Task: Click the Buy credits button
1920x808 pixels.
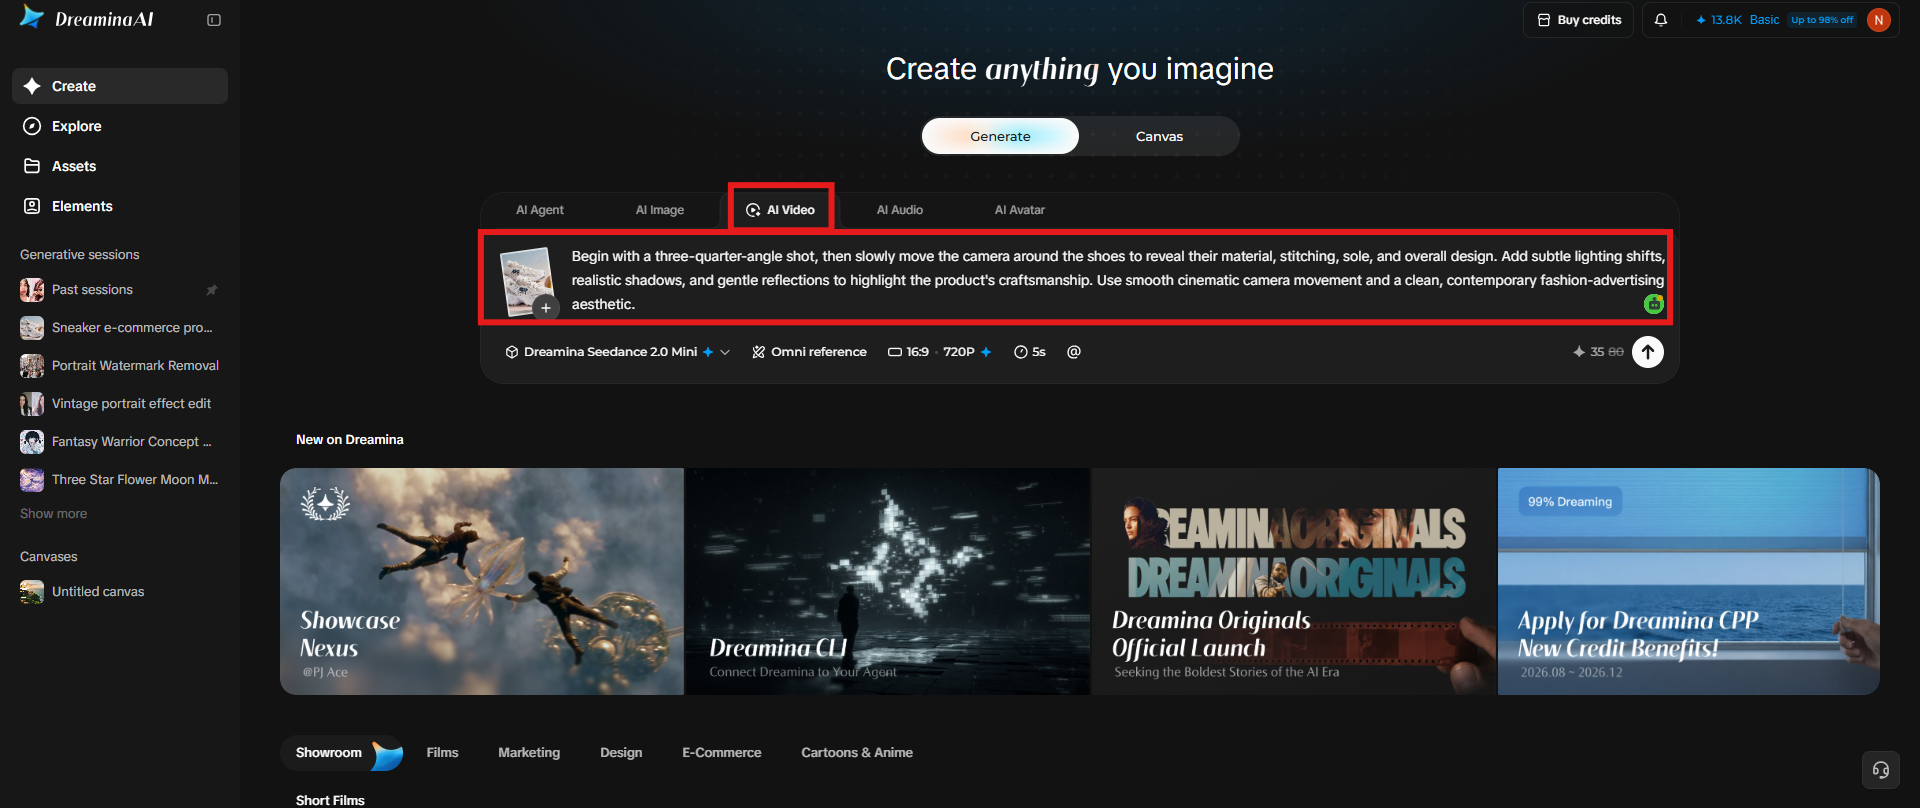Action: tap(1579, 20)
